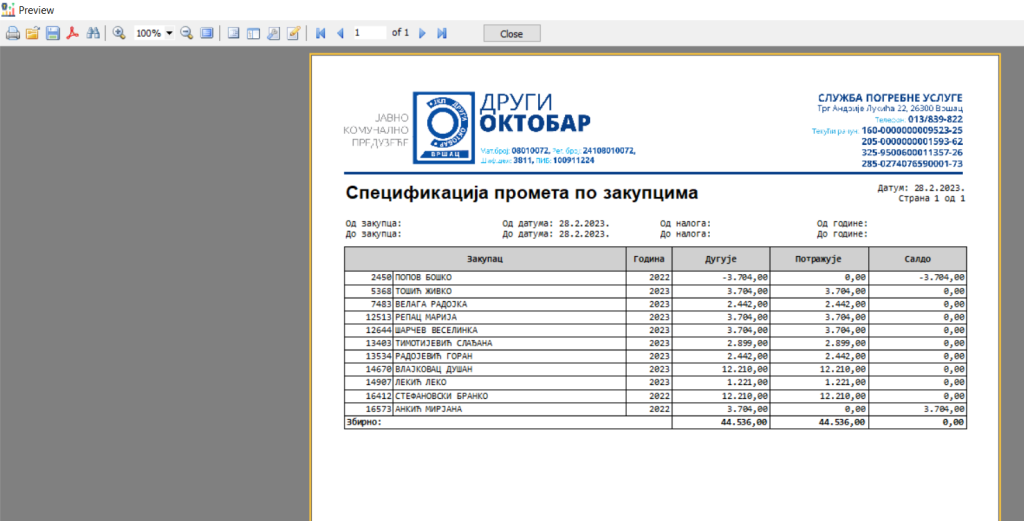Click the Zoom In magnifier icon
Image resolution: width=1024 pixels, height=521 pixels.
coord(119,33)
